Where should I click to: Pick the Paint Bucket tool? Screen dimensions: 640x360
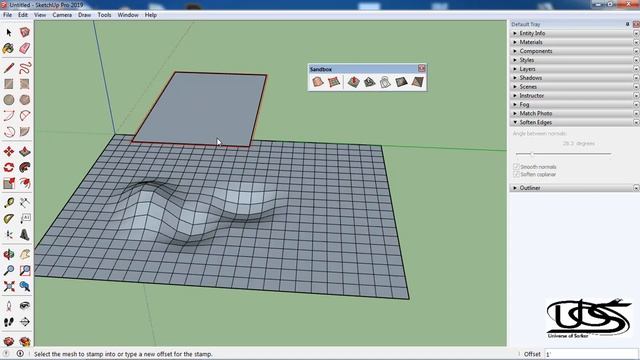[9, 49]
